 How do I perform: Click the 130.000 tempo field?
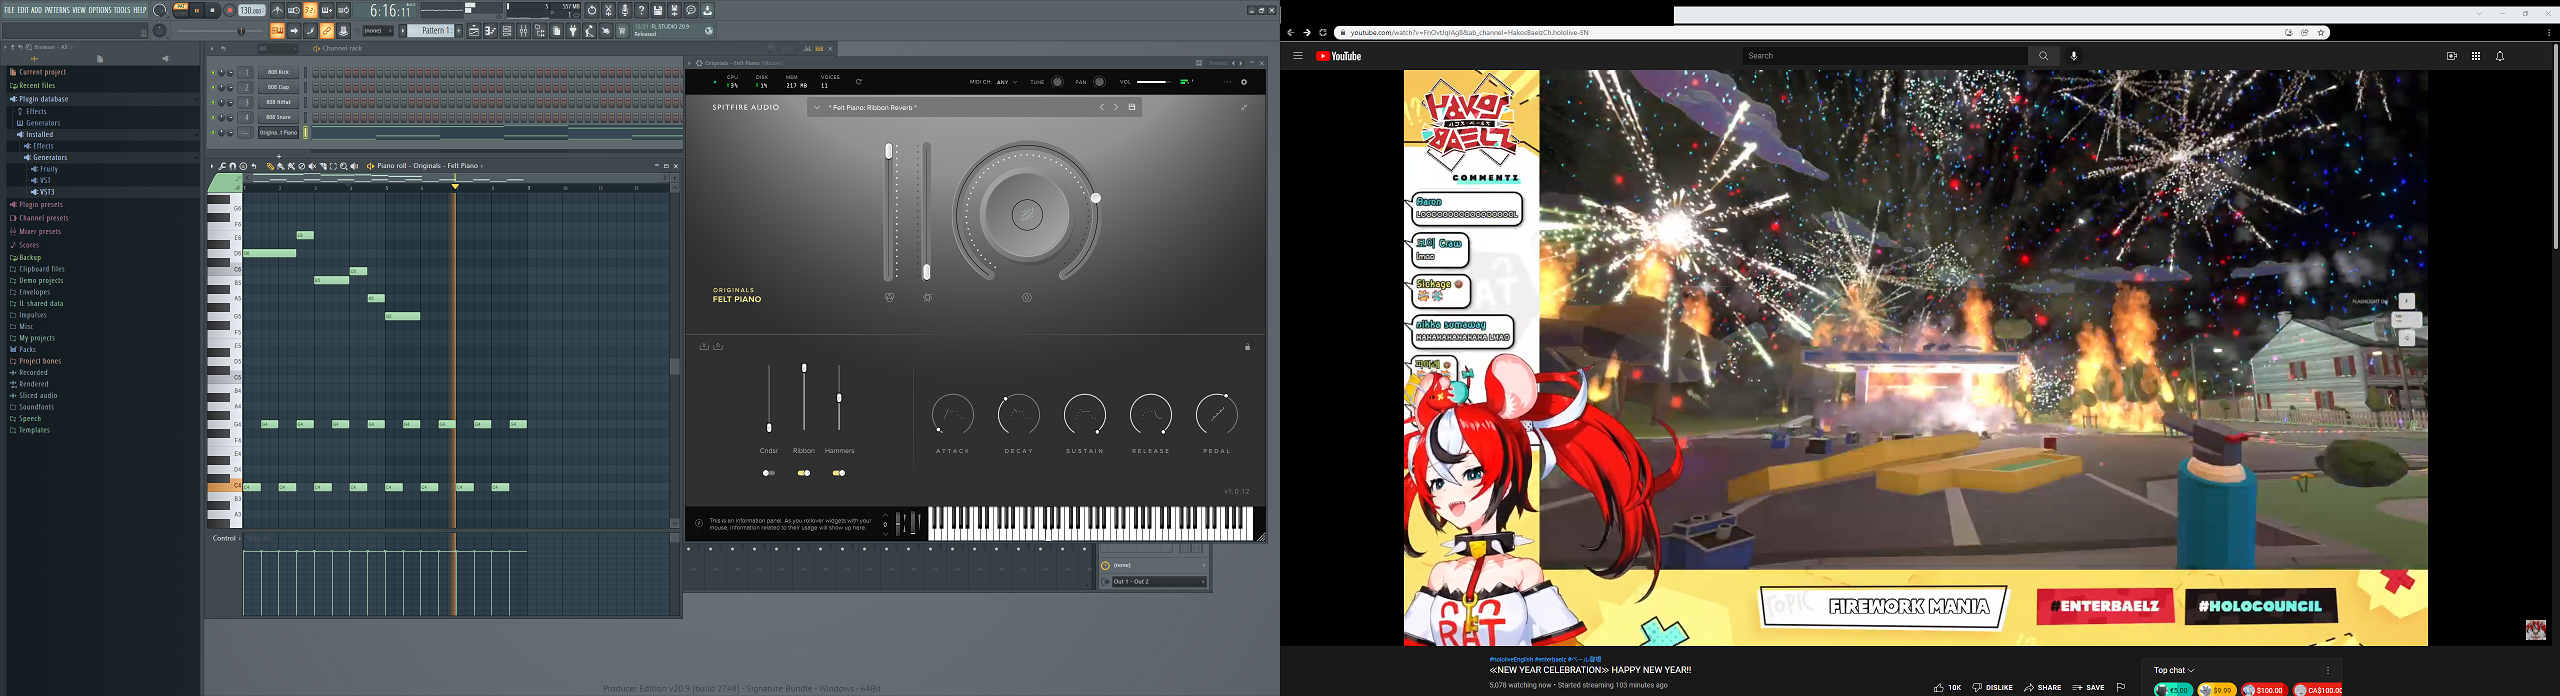pyautogui.click(x=252, y=10)
